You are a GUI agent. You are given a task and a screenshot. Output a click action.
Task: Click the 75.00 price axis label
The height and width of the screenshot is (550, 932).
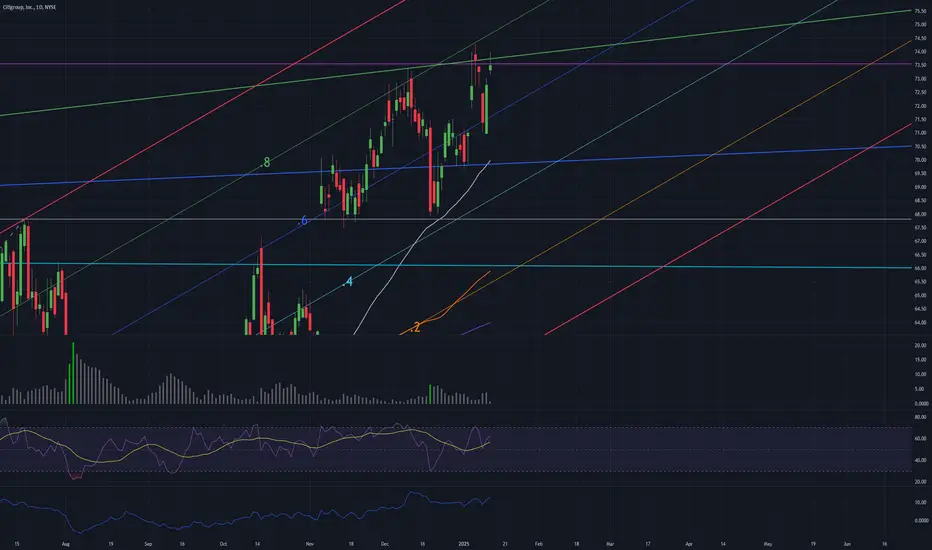click(x=920, y=25)
